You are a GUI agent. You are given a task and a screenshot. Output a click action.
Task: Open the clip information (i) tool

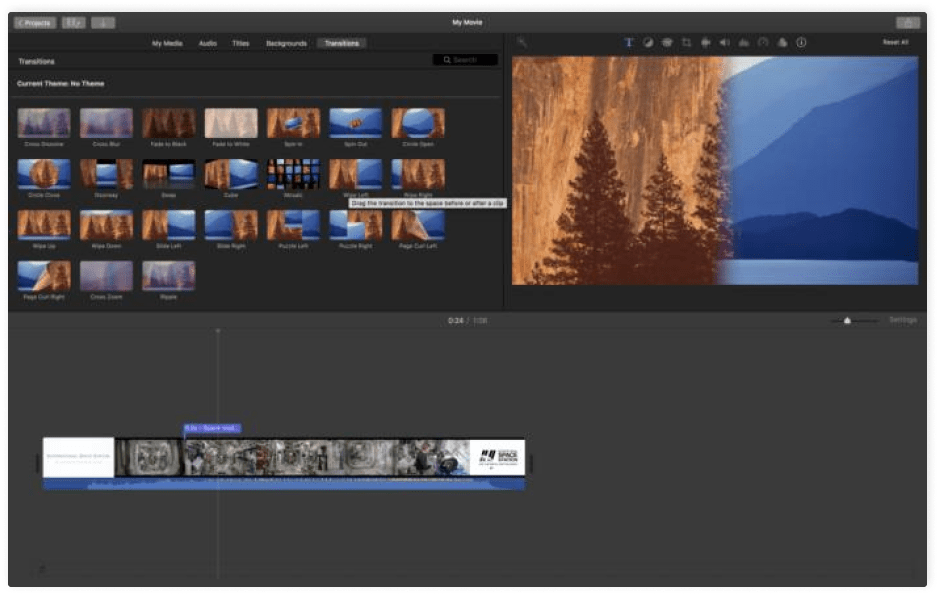(801, 42)
